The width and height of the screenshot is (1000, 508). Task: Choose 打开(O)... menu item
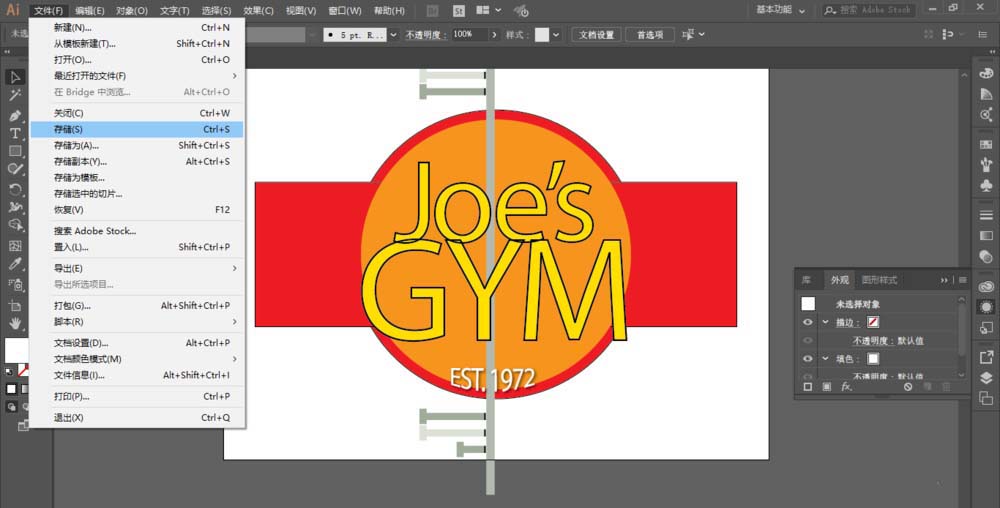pyautogui.click(x=137, y=59)
